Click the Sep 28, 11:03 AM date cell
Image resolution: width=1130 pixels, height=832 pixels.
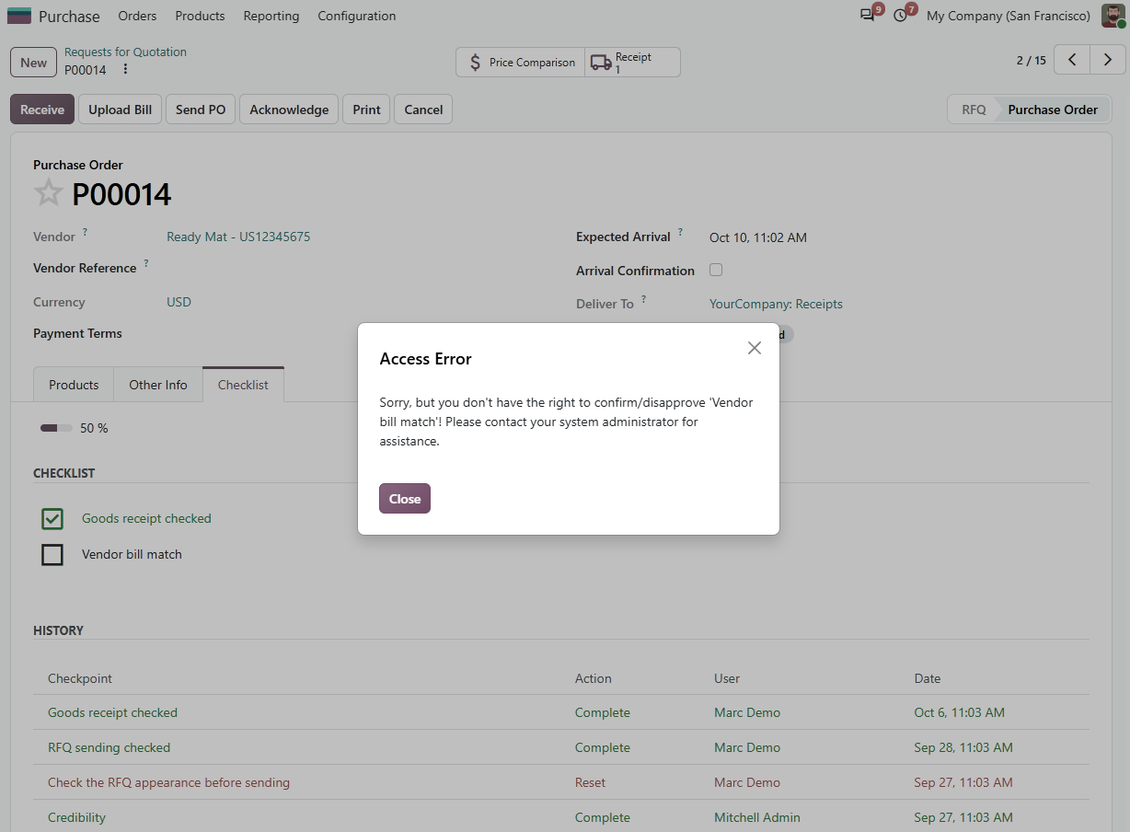point(964,748)
